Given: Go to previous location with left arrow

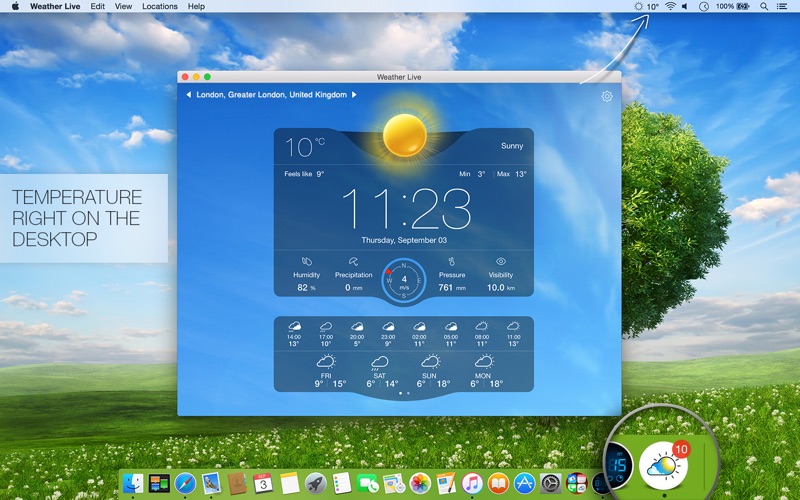Looking at the screenshot, I should pyautogui.click(x=188, y=95).
